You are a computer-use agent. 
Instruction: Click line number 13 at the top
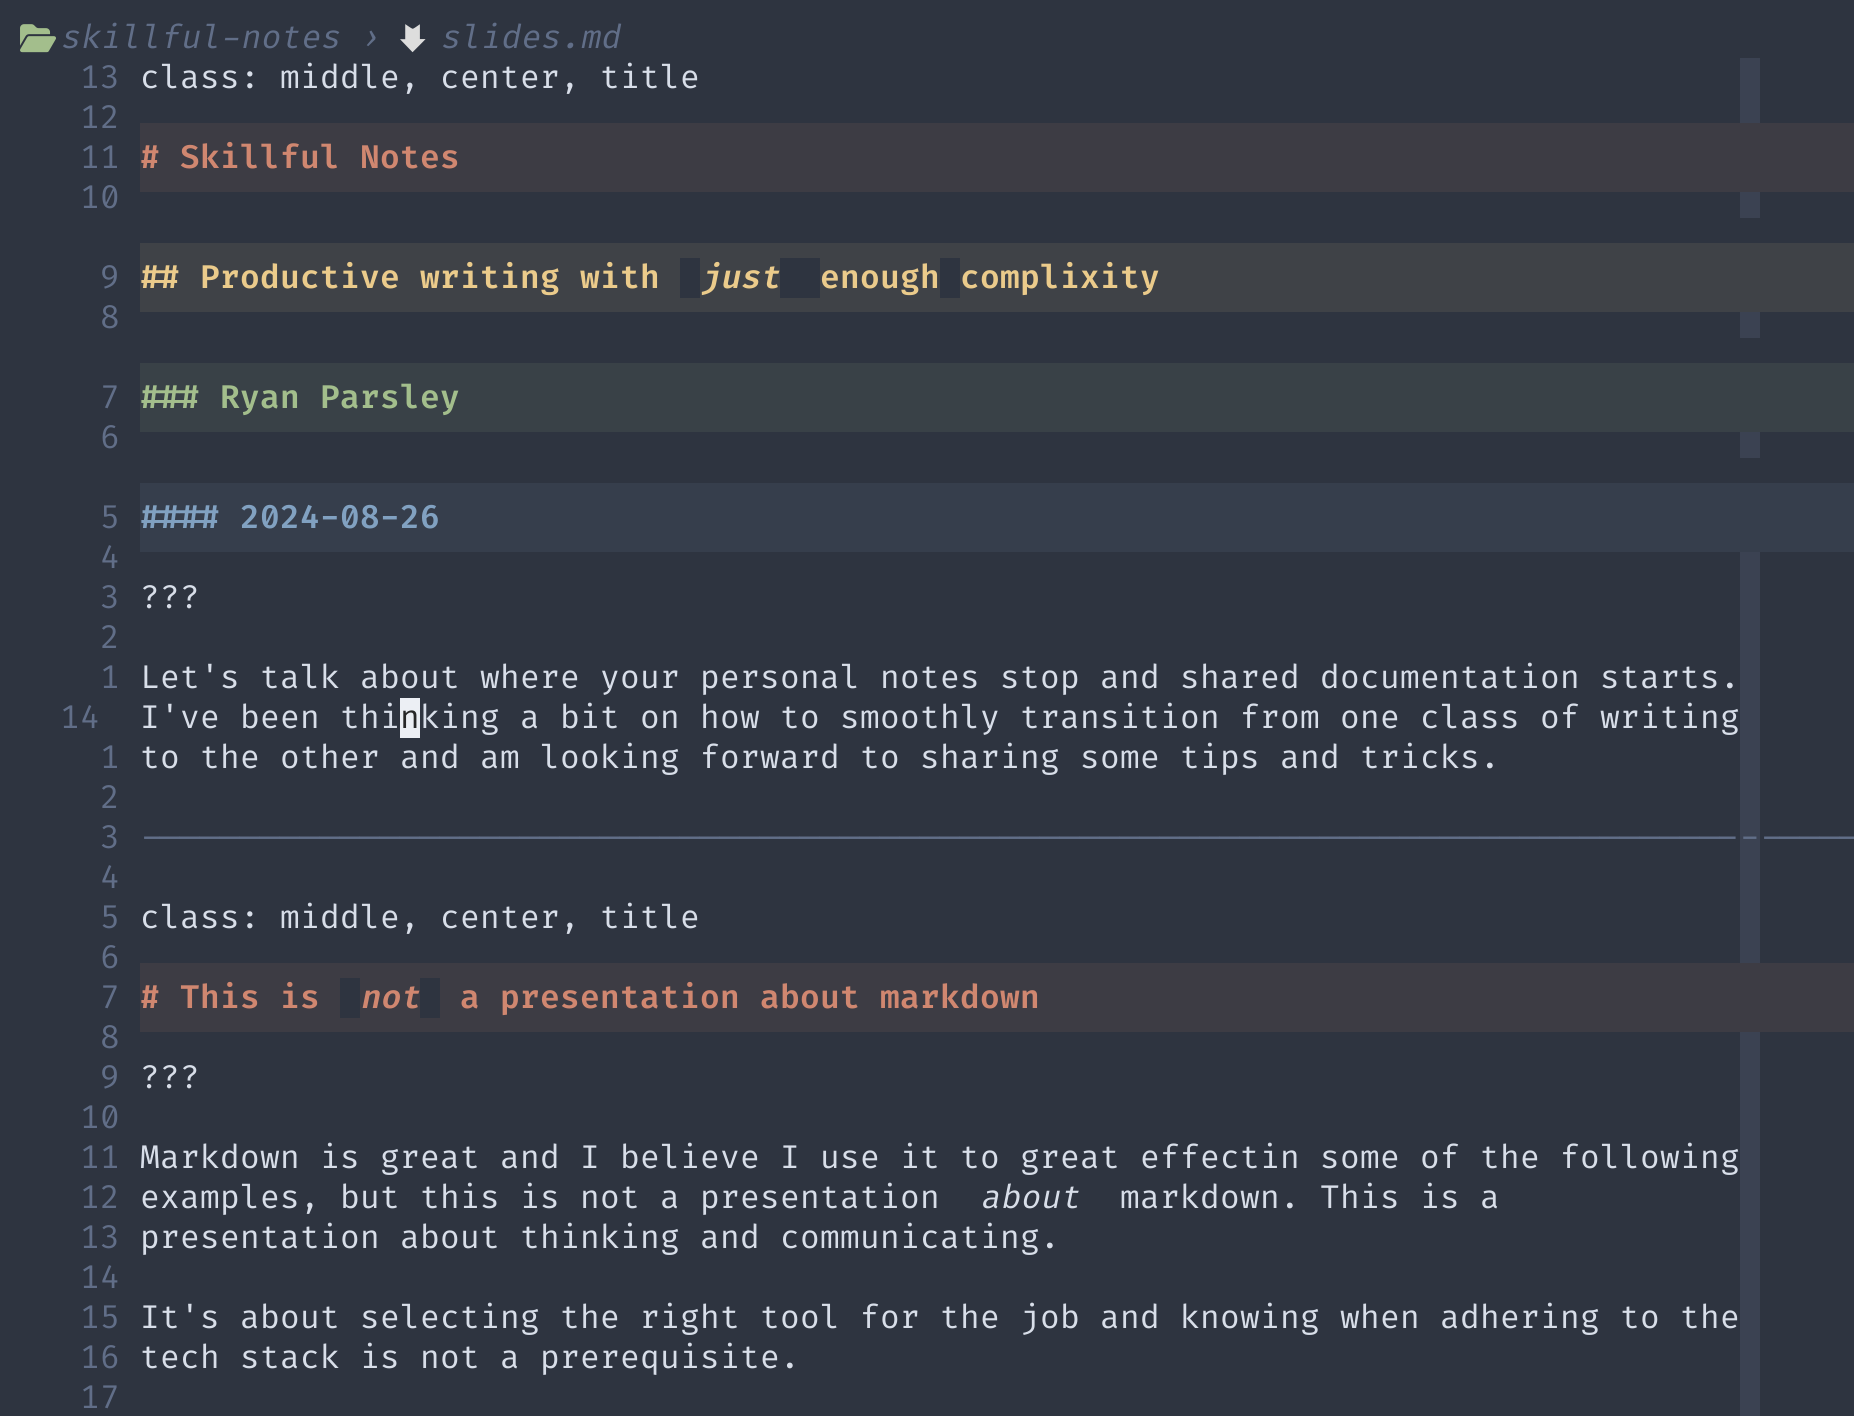[98, 76]
